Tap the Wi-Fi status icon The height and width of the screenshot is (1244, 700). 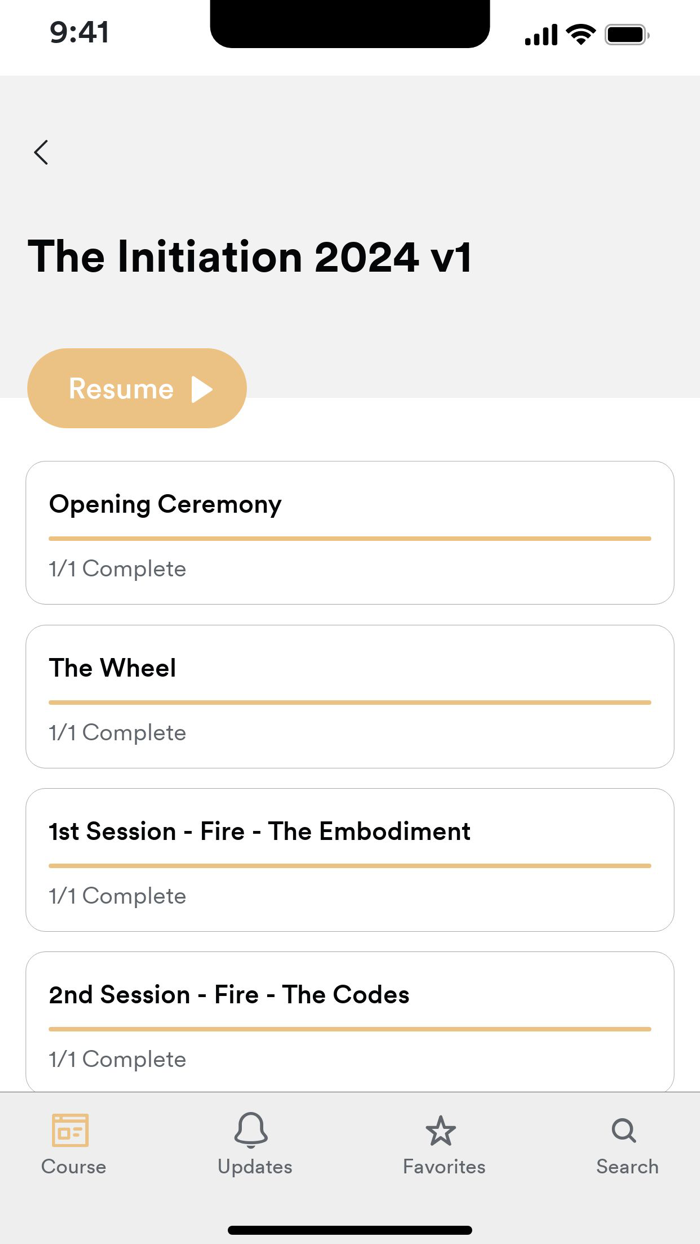[580, 35]
